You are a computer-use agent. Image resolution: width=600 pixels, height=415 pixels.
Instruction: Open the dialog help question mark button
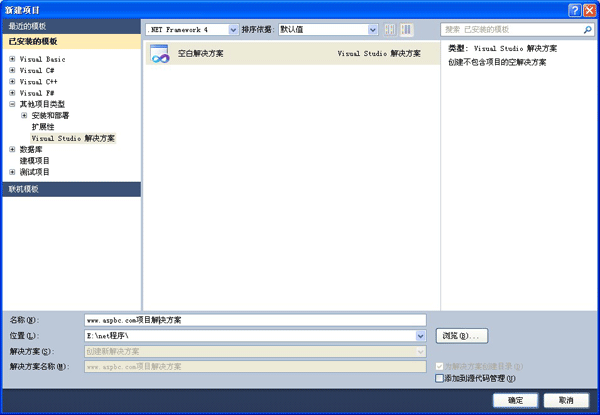click(x=574, y=10)
